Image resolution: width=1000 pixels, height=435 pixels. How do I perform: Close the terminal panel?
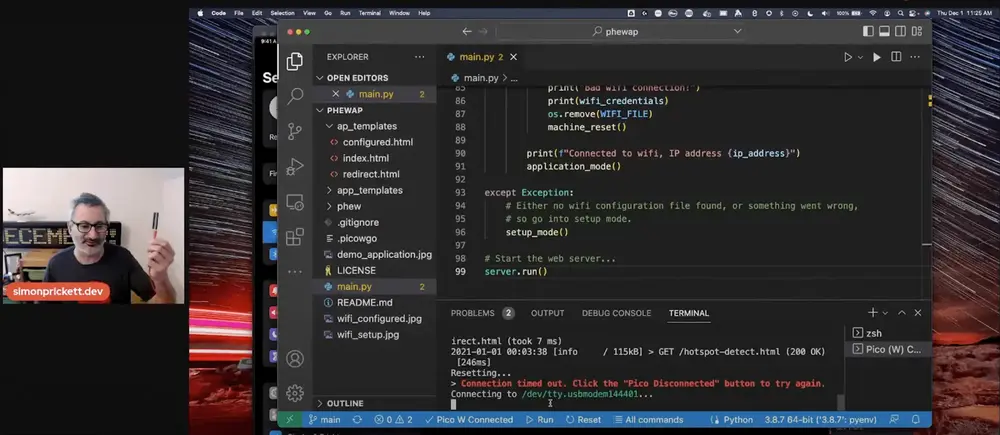[x=918, y=313]
